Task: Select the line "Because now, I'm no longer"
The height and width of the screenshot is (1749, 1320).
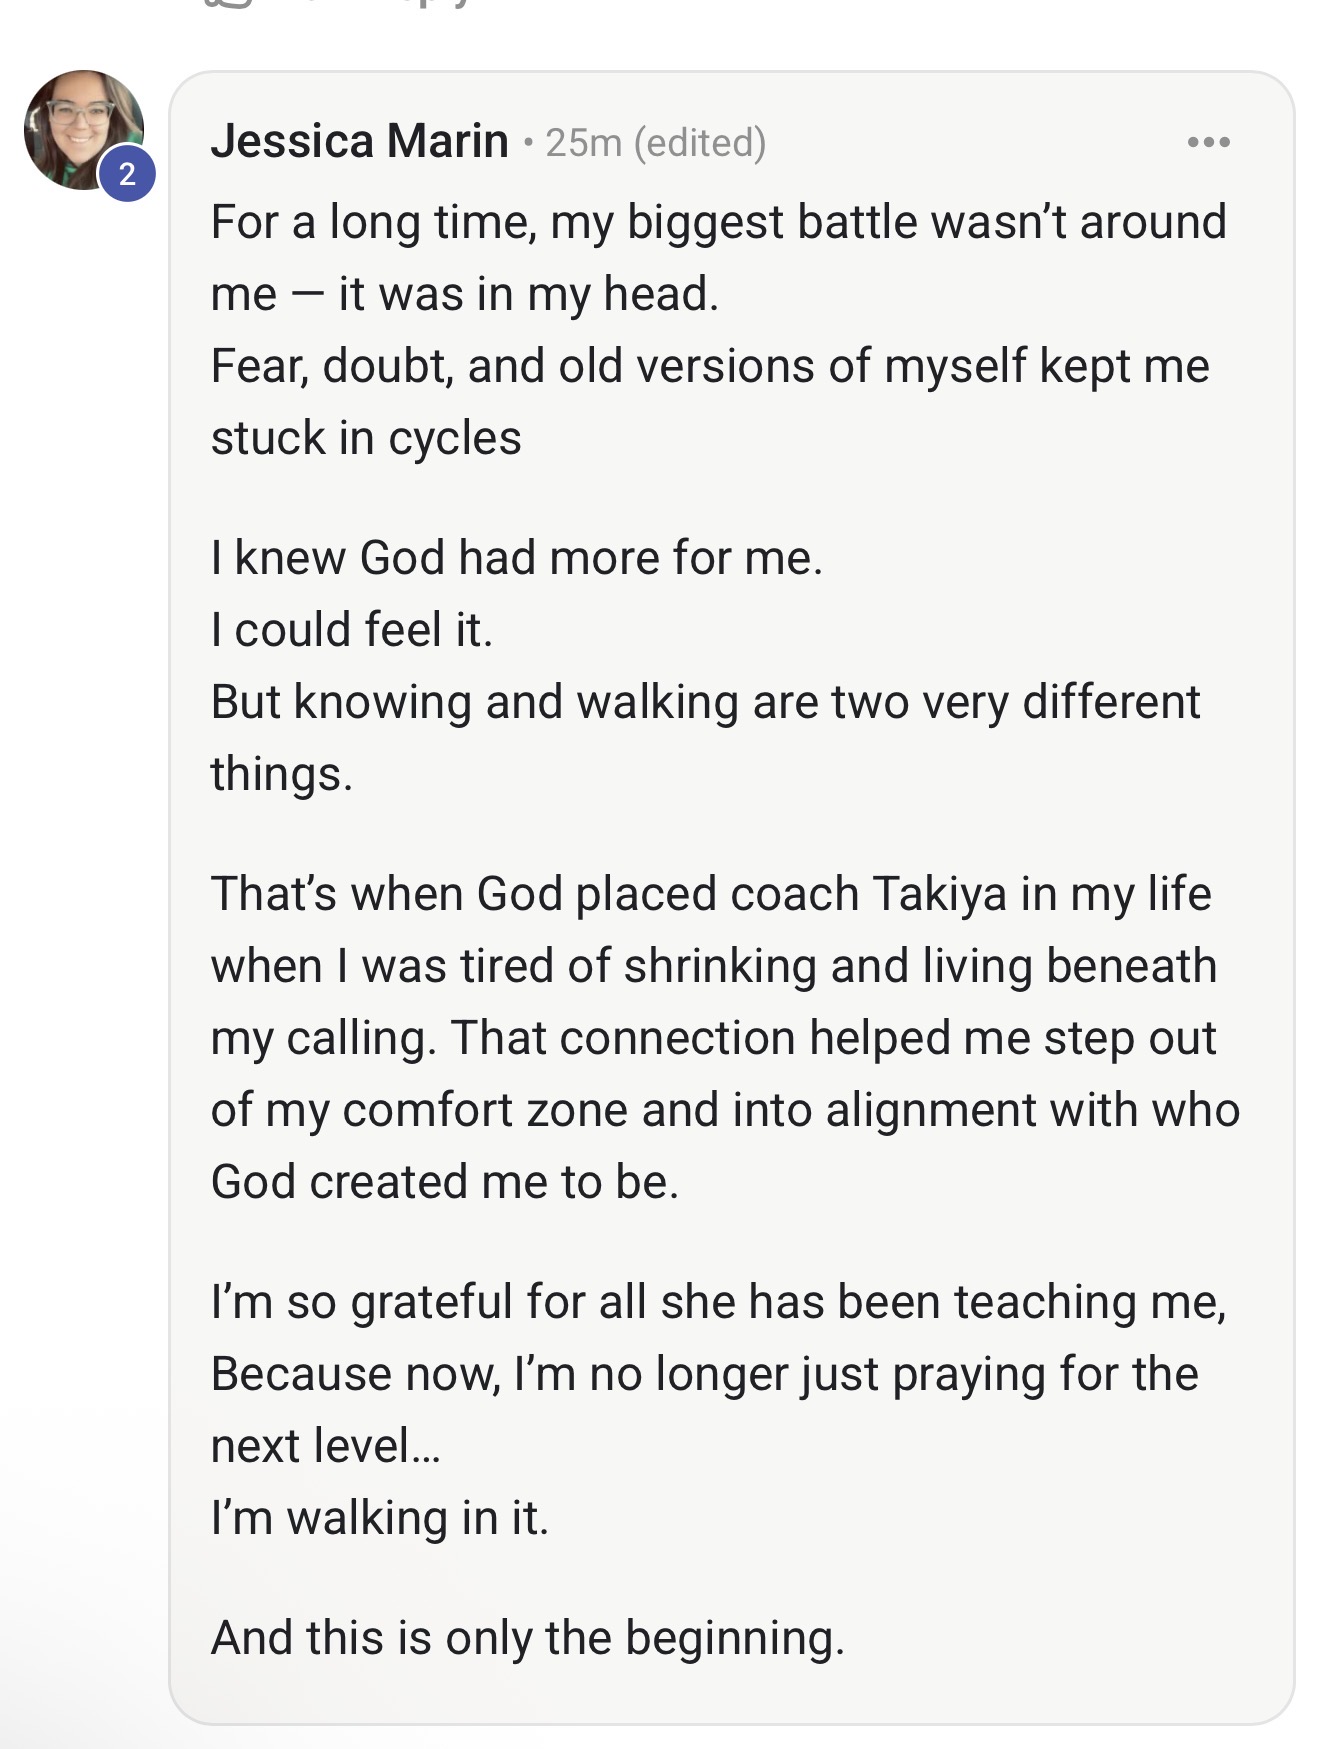Action: (x=704, y=1374)
